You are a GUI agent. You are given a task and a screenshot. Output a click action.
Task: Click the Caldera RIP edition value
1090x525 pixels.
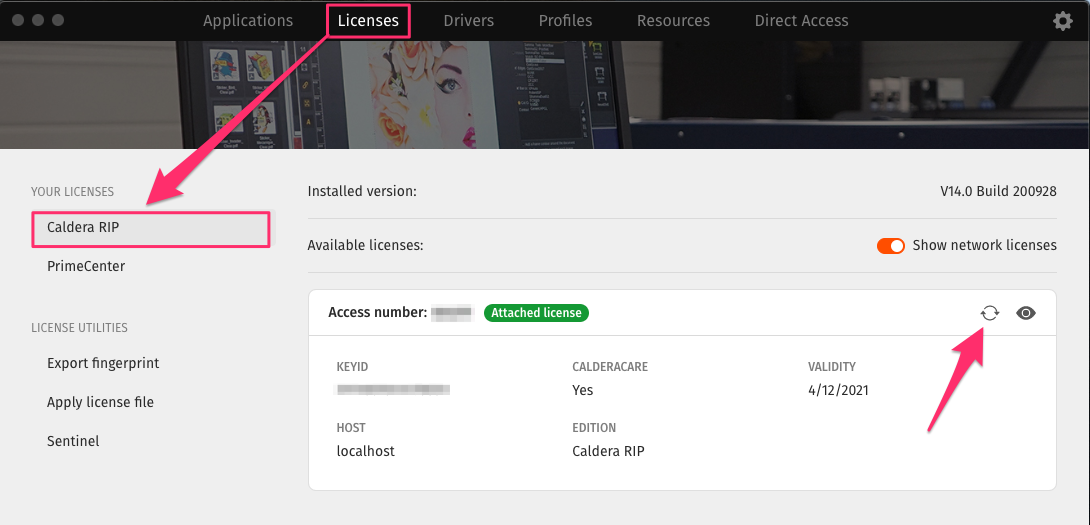(x=608, y=451)
